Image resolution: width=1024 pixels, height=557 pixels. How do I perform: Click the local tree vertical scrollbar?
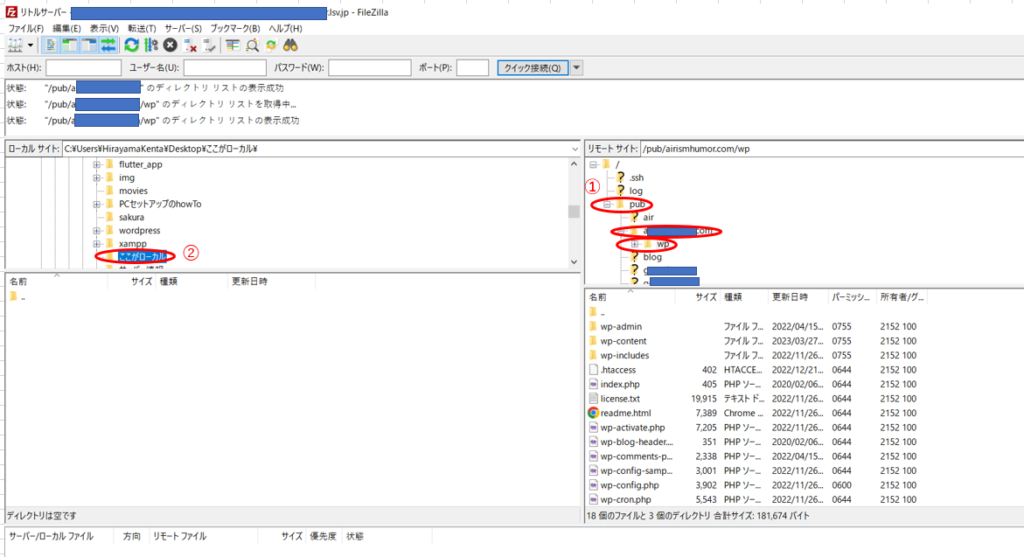[574, 212]
